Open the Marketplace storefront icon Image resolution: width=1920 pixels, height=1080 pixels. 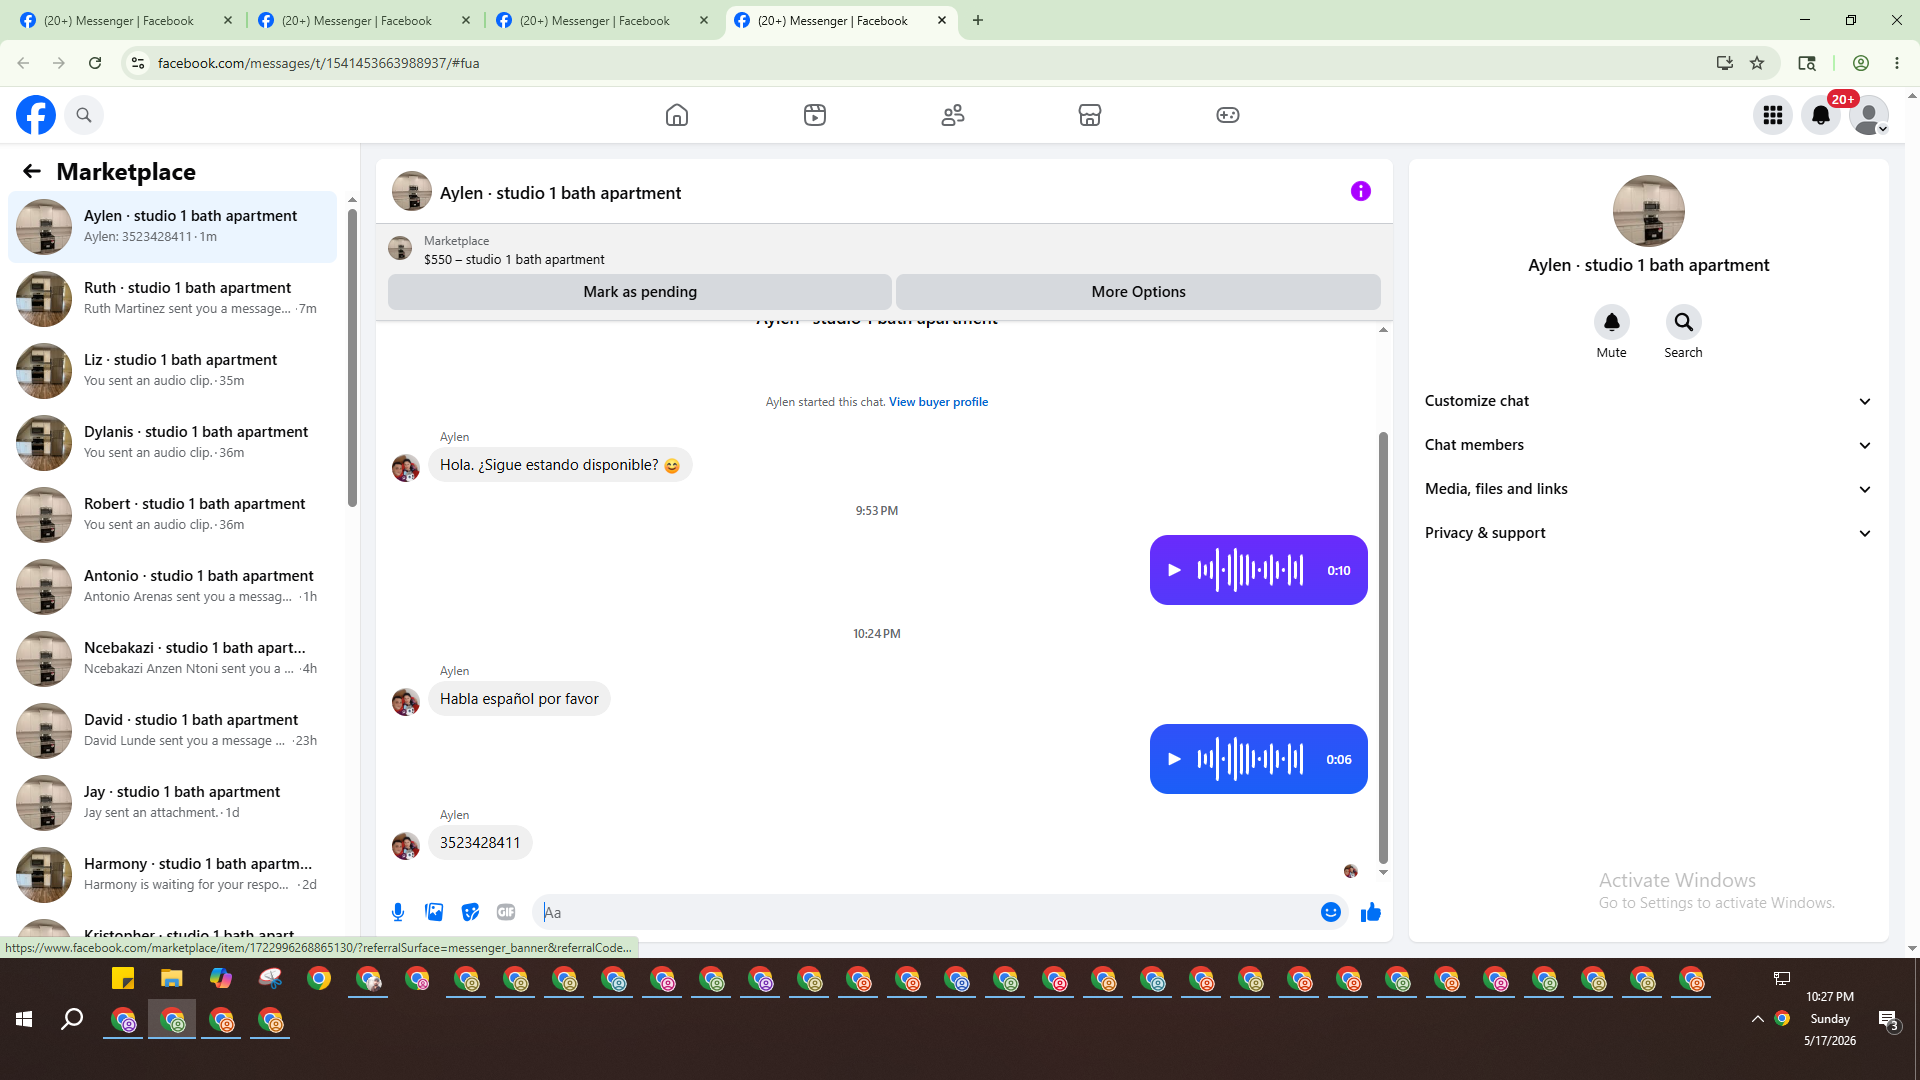click(1090, 115)
